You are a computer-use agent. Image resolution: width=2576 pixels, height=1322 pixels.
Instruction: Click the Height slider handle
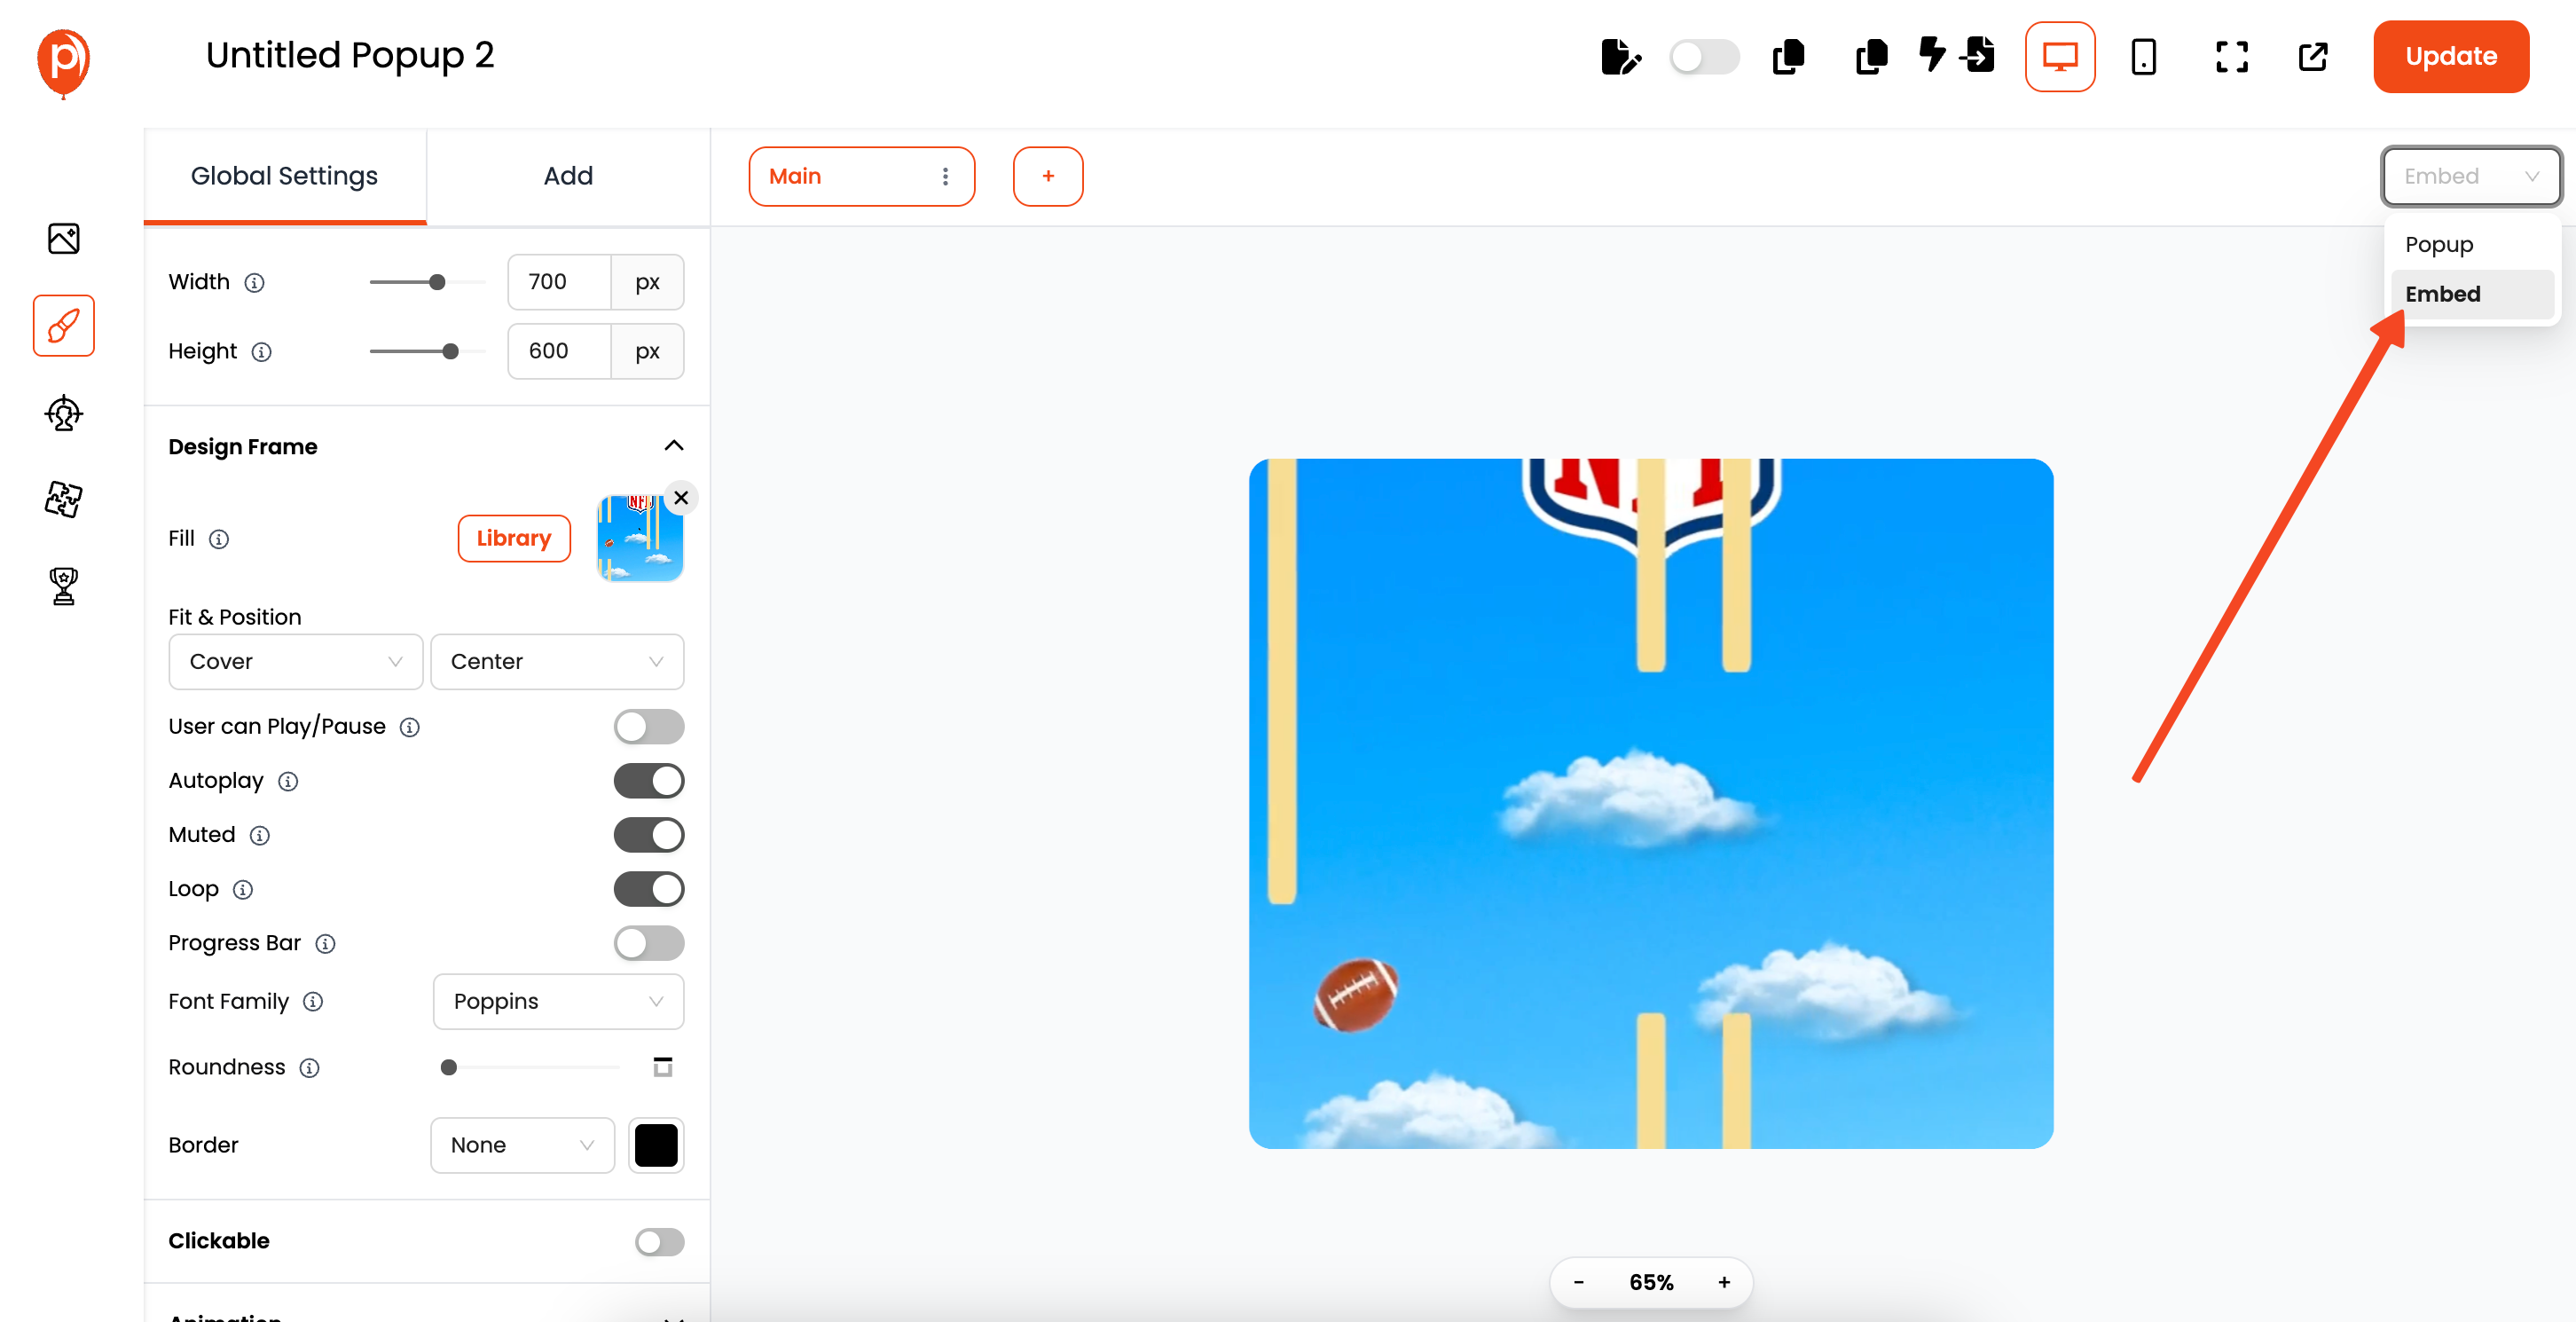(451, 351)
